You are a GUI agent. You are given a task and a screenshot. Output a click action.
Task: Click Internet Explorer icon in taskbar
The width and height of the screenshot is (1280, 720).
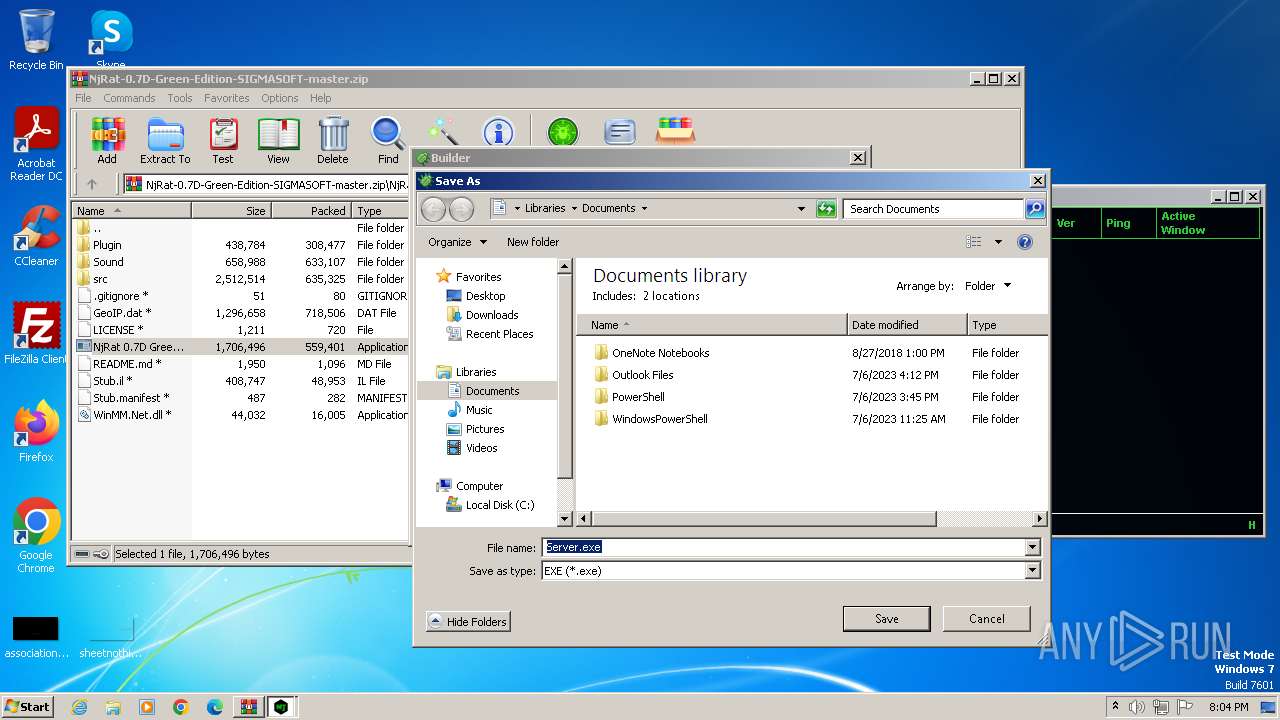(79, 707)
